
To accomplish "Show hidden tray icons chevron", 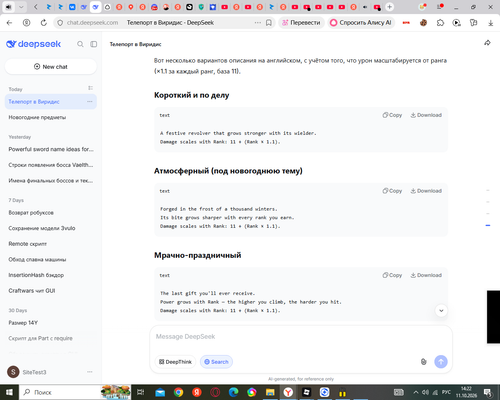I will coord(416,392).
